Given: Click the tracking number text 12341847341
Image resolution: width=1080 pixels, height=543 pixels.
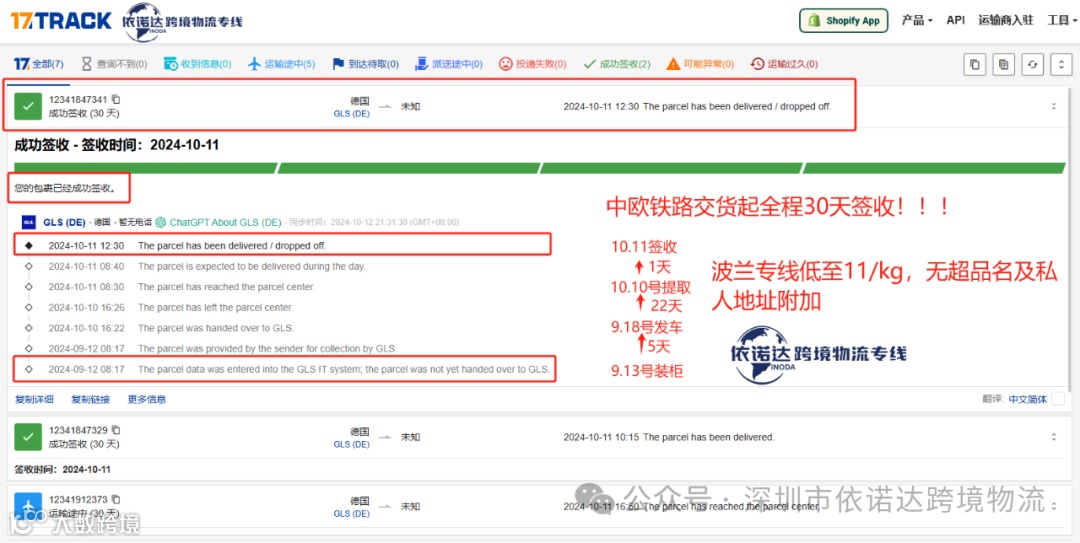Looking at the screenshot, I should (78, 99).
